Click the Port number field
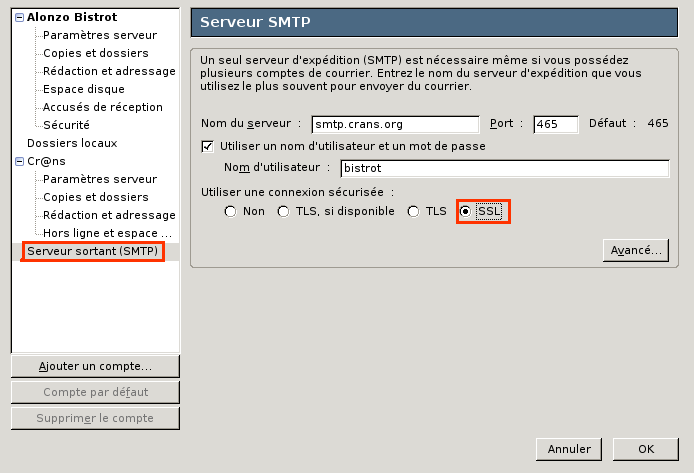The height and width of the screenshot is (474, 696). point(555,125)
